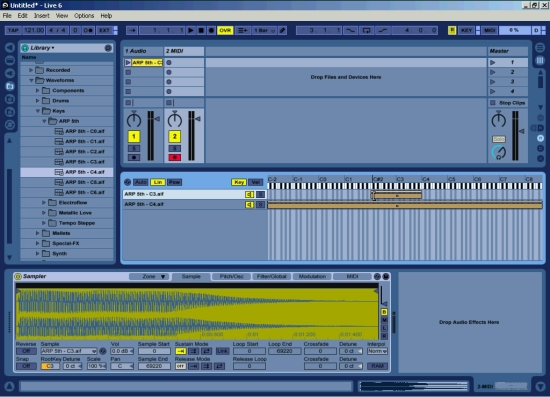Toggle the KEY map mode switch
The height and width of the screenshot is (397, 550).
coord(466,31)
